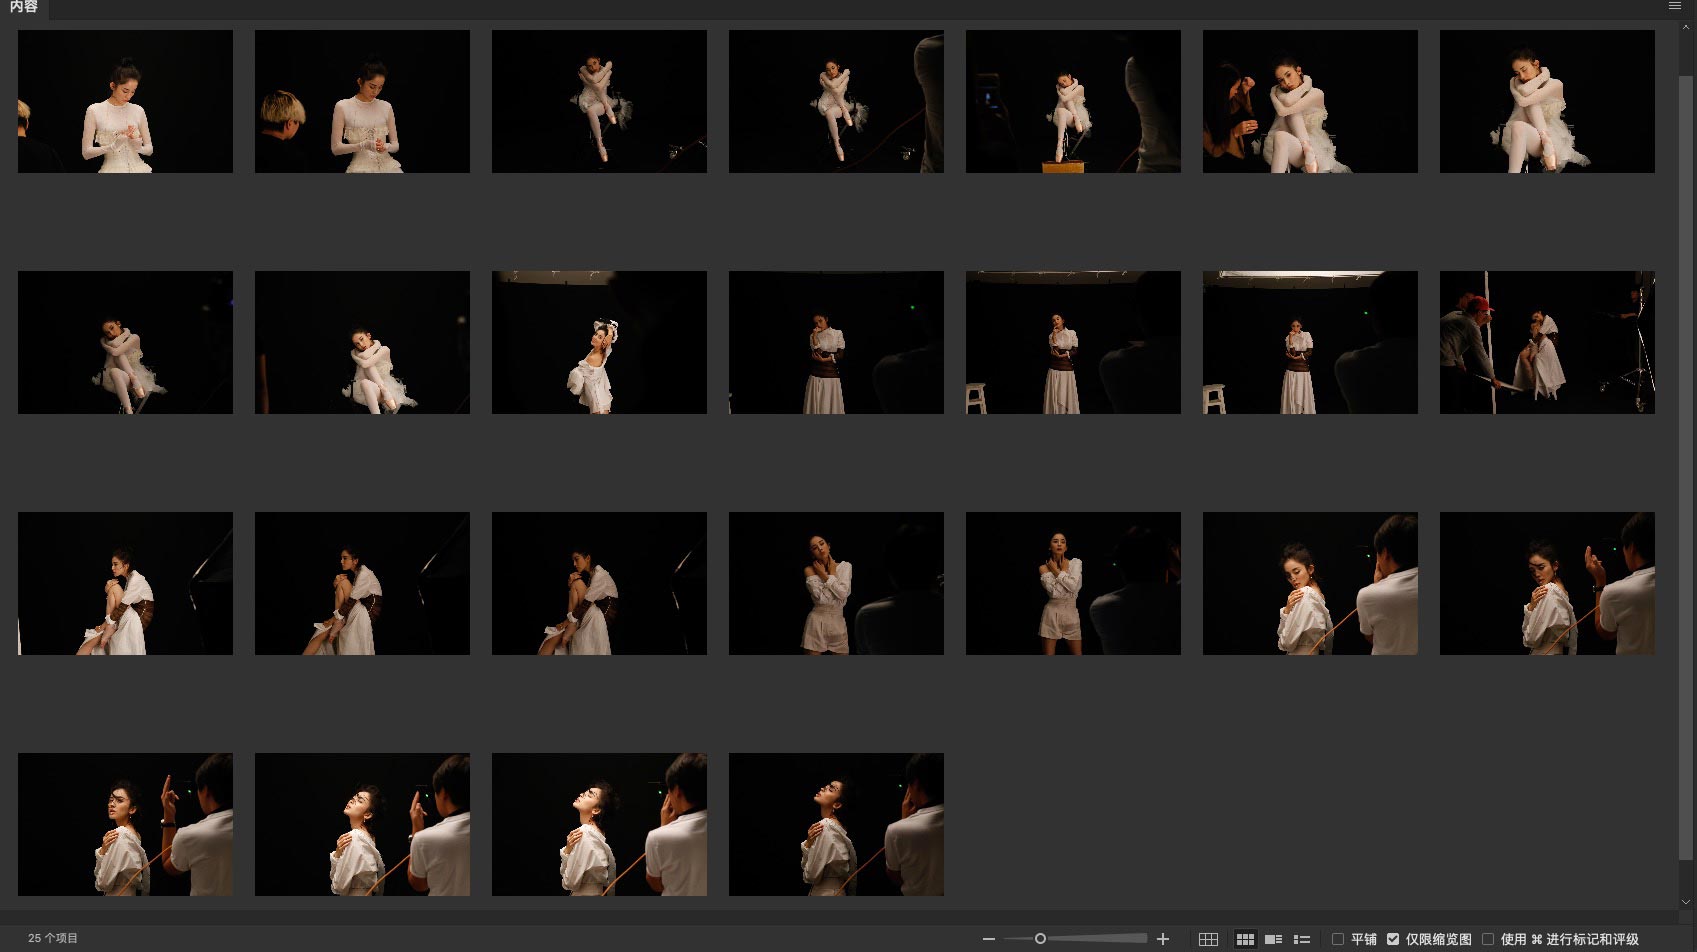Open the content panel hamburger menu

coord(1674,6)
